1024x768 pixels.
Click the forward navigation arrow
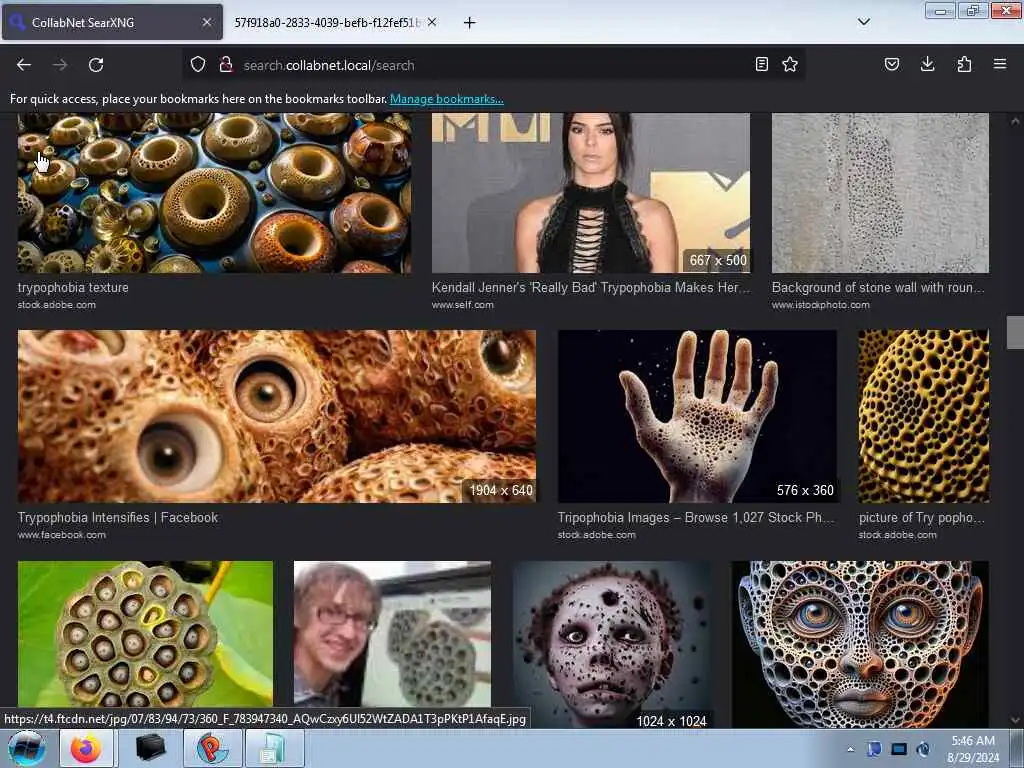click(x=60, y=65)
